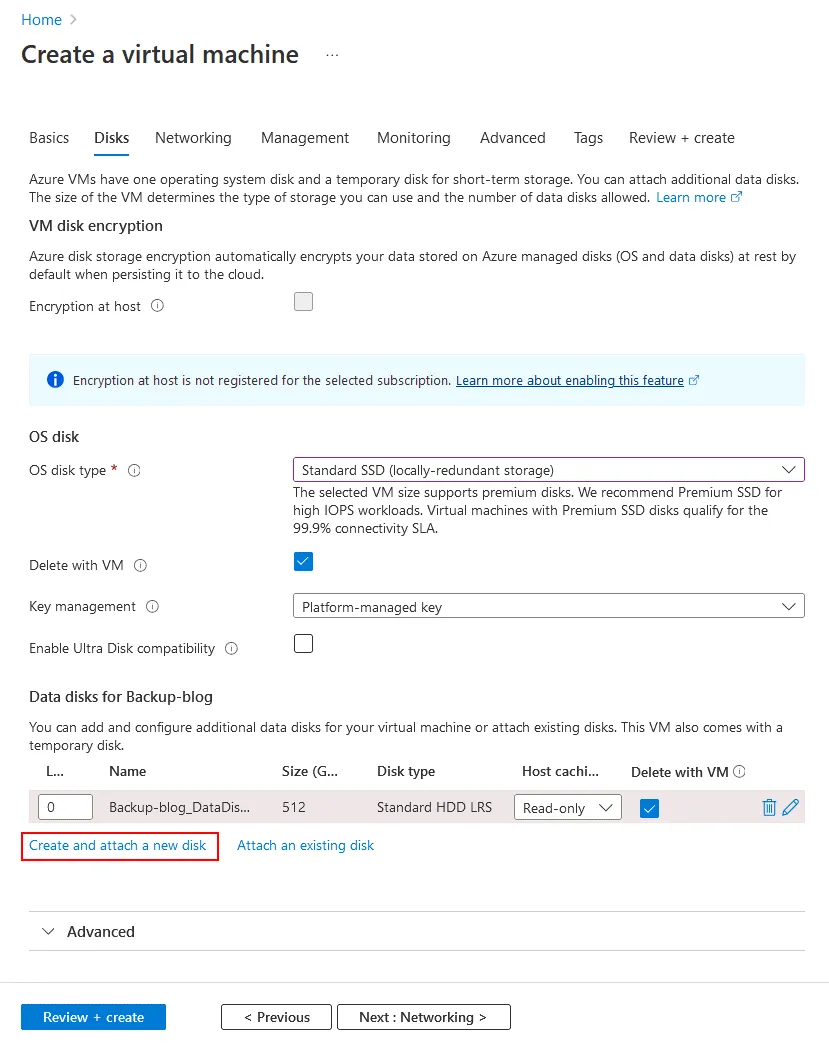Open the Host caching Read-only dropdown

[567, 808]
